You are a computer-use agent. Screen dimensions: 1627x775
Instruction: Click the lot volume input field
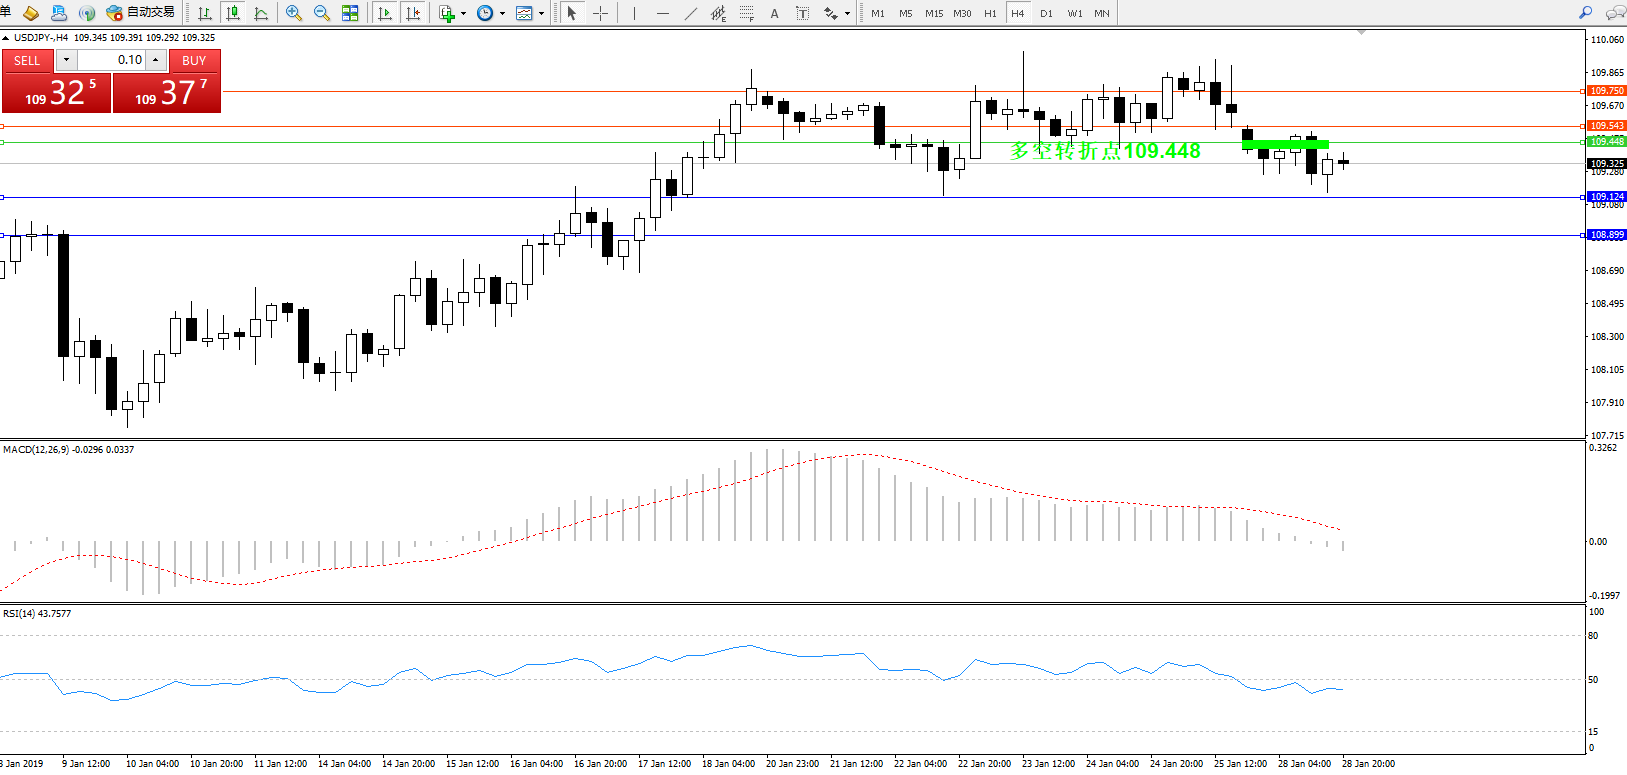[111, 60]
